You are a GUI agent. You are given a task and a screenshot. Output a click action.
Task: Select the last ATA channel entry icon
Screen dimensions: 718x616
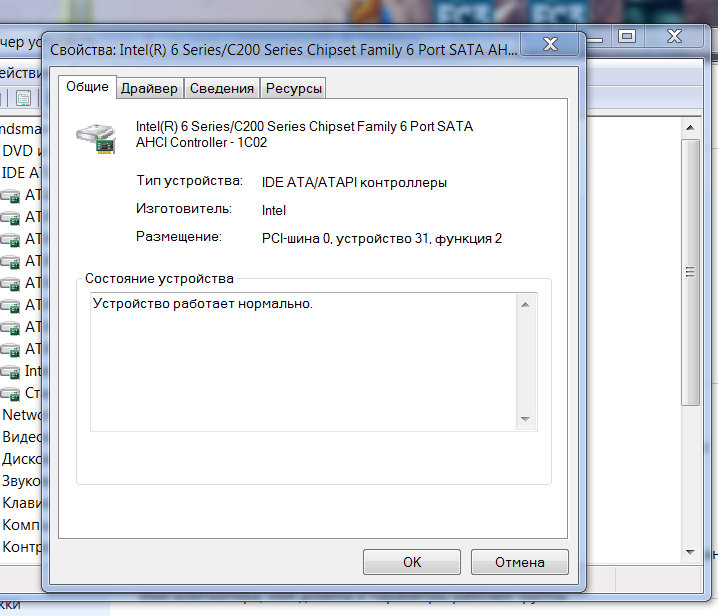pyautogui.click(x=11, y=350)
